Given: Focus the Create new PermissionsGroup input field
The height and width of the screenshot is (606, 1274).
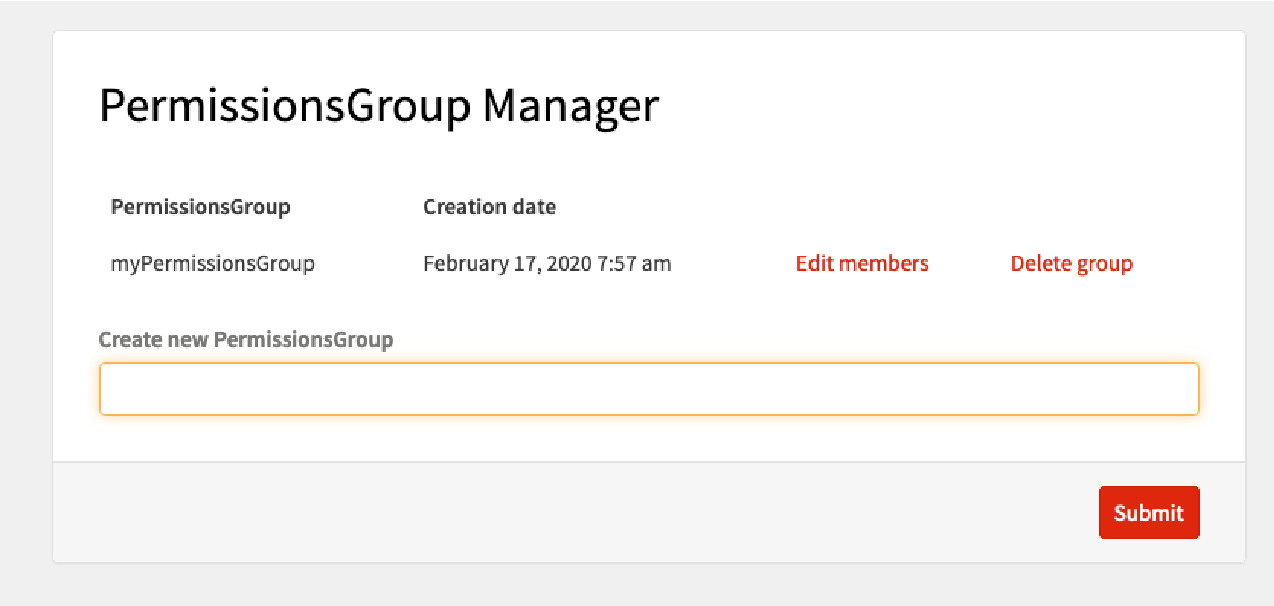Looking at the screenshot, I should pos(648,389).
